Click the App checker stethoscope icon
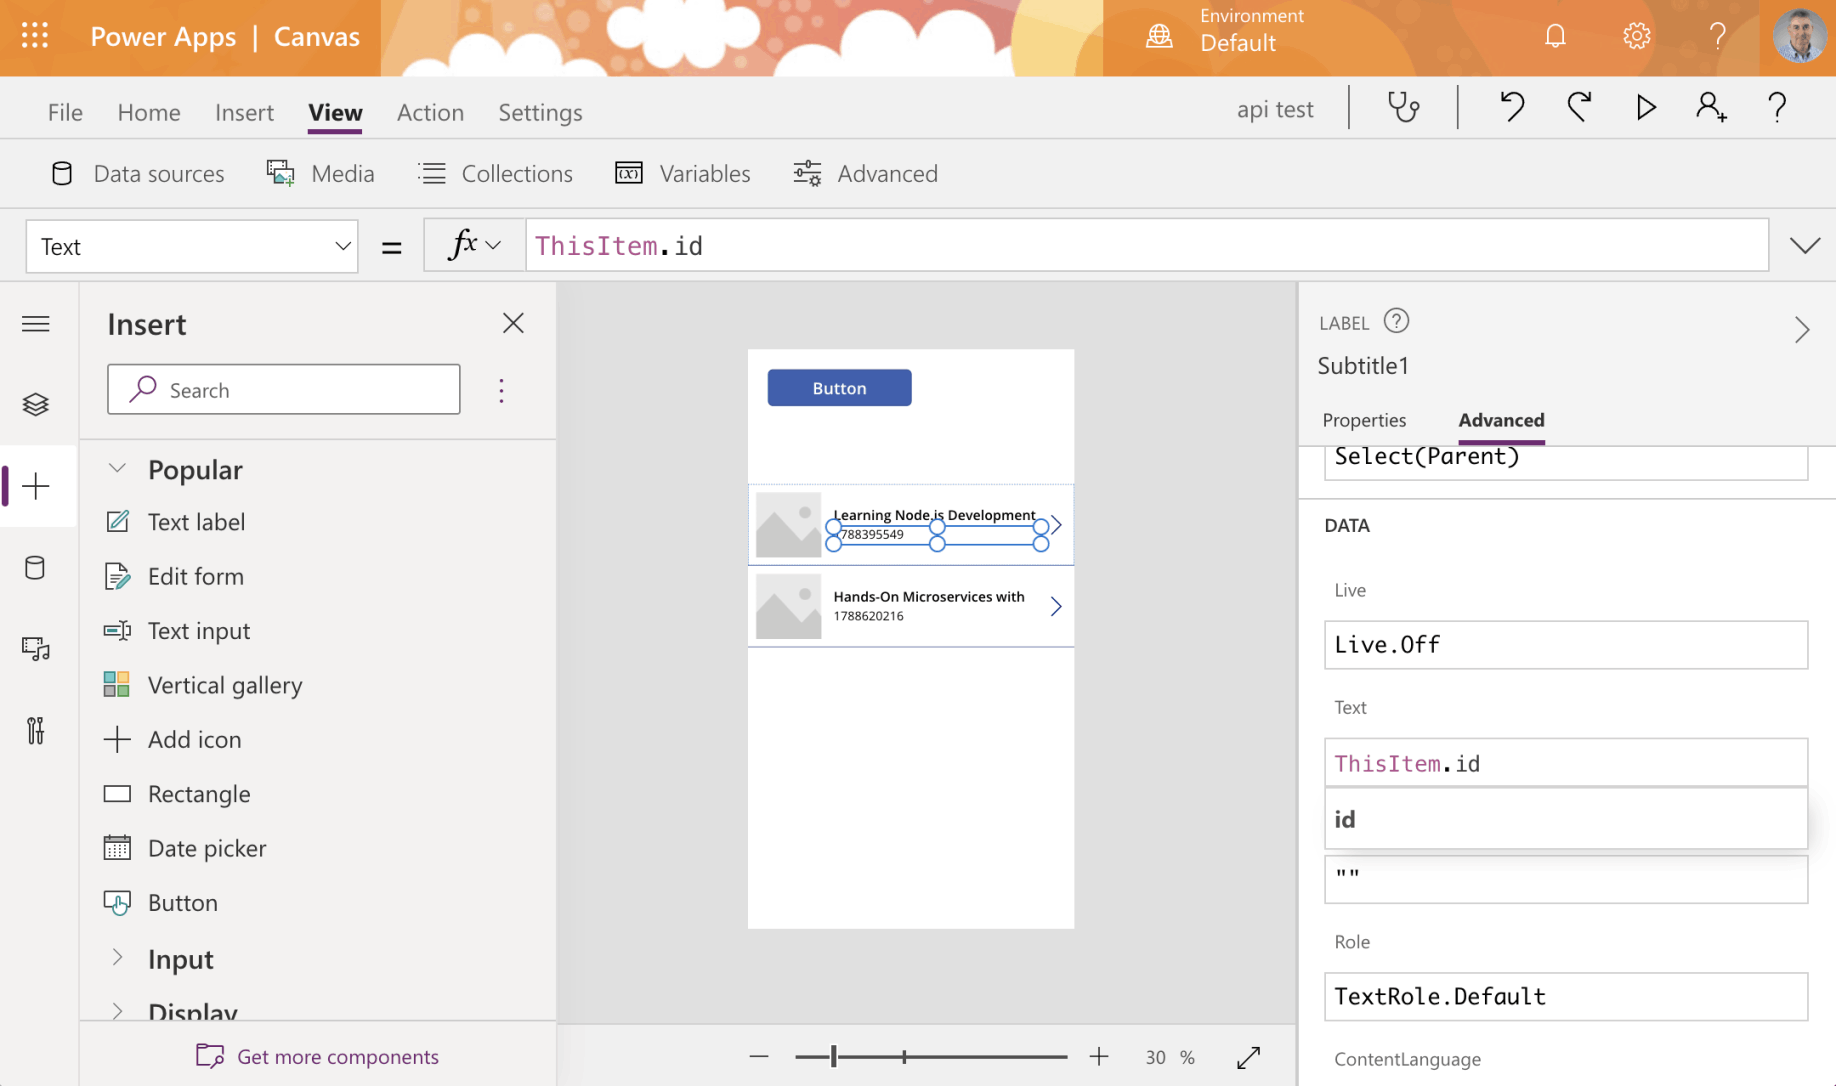This screenshot has height=1086, width=1836. 1403,108
